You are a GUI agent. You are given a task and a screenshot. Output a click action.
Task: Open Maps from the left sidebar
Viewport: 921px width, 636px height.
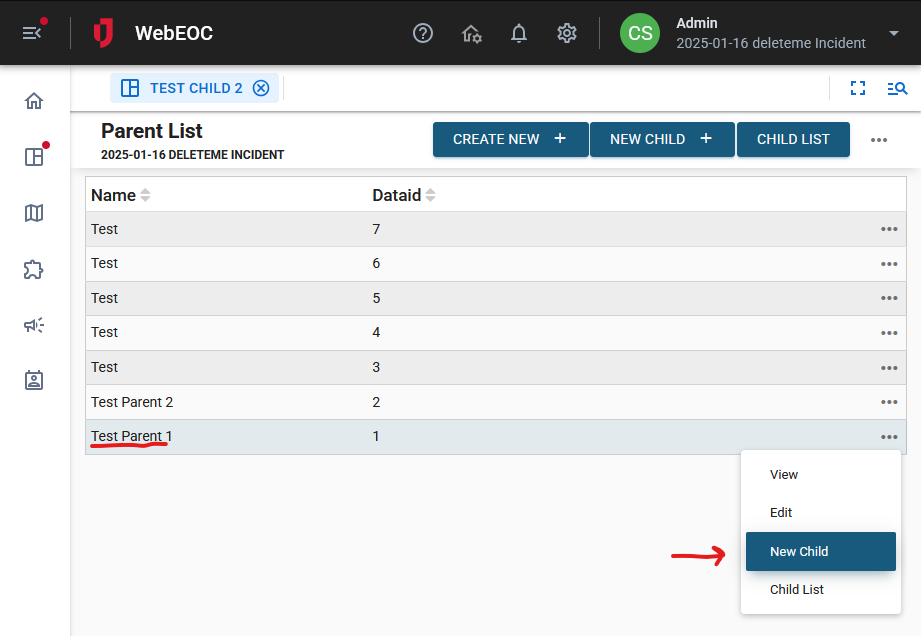click(33, 213)
